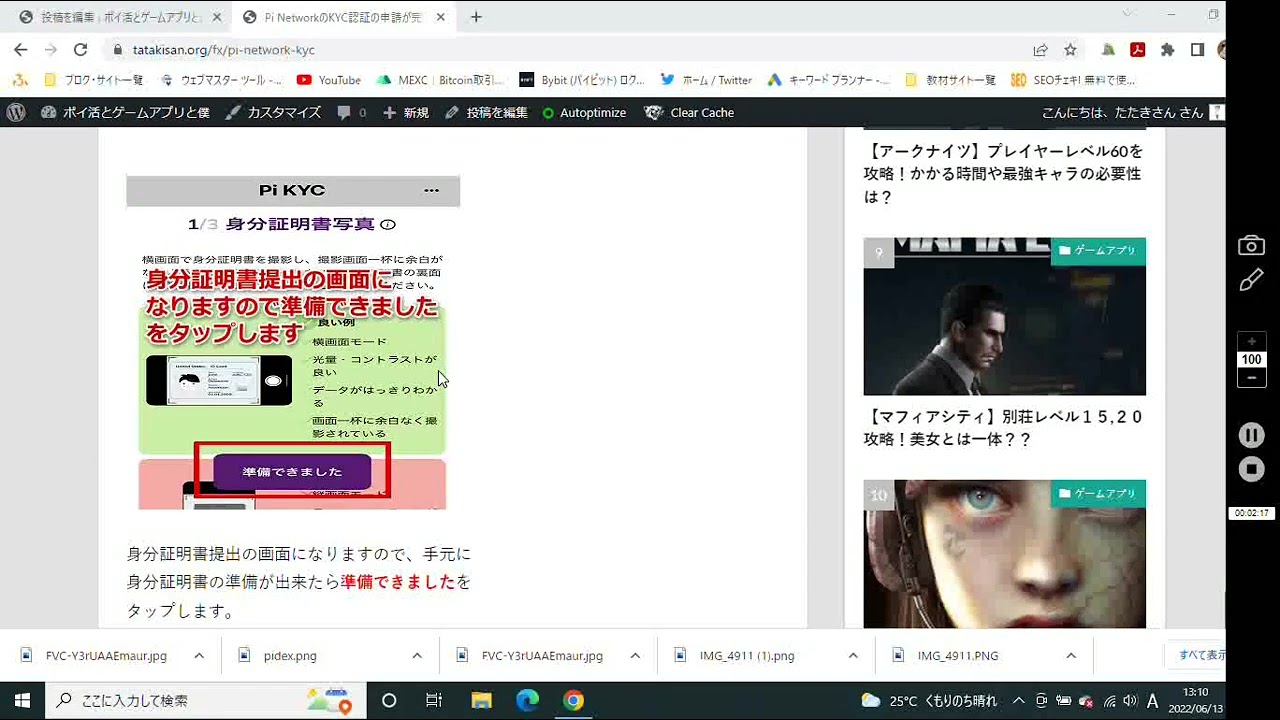The width and height of the screenshot is (1280, 720).
Task: Open Chrome side panel icon
Action: pyautogui.click(x=1197, y=49)
